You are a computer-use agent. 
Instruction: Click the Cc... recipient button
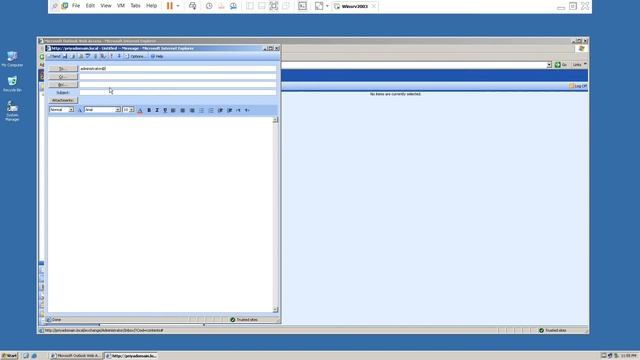[62, 77]
